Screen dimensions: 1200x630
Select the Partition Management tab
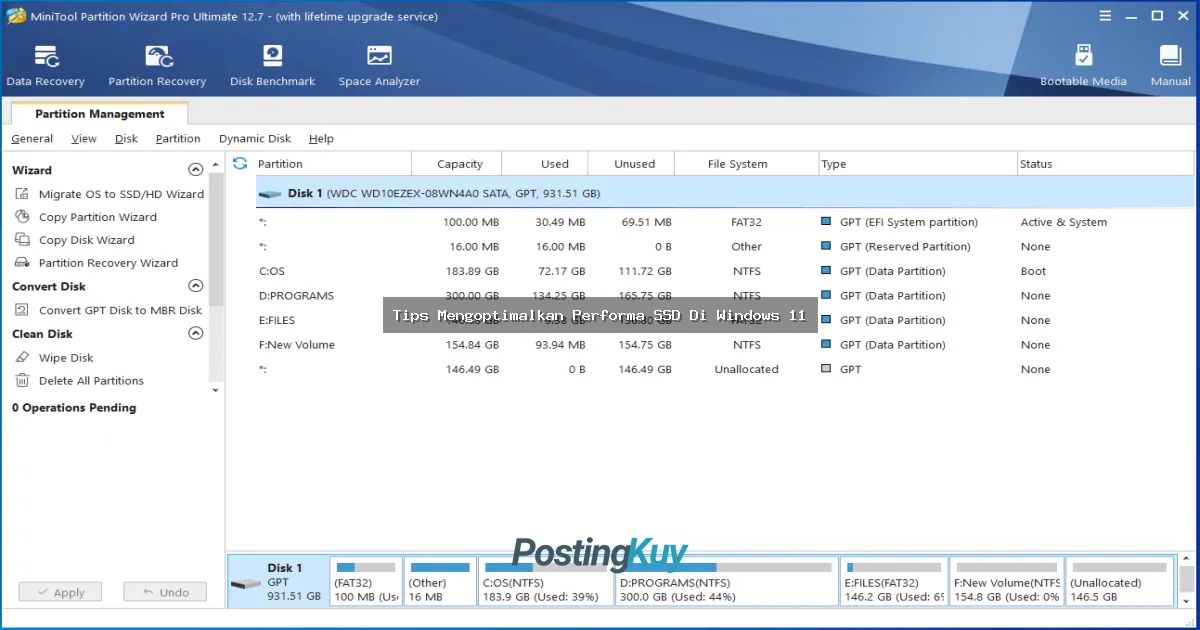99,114
